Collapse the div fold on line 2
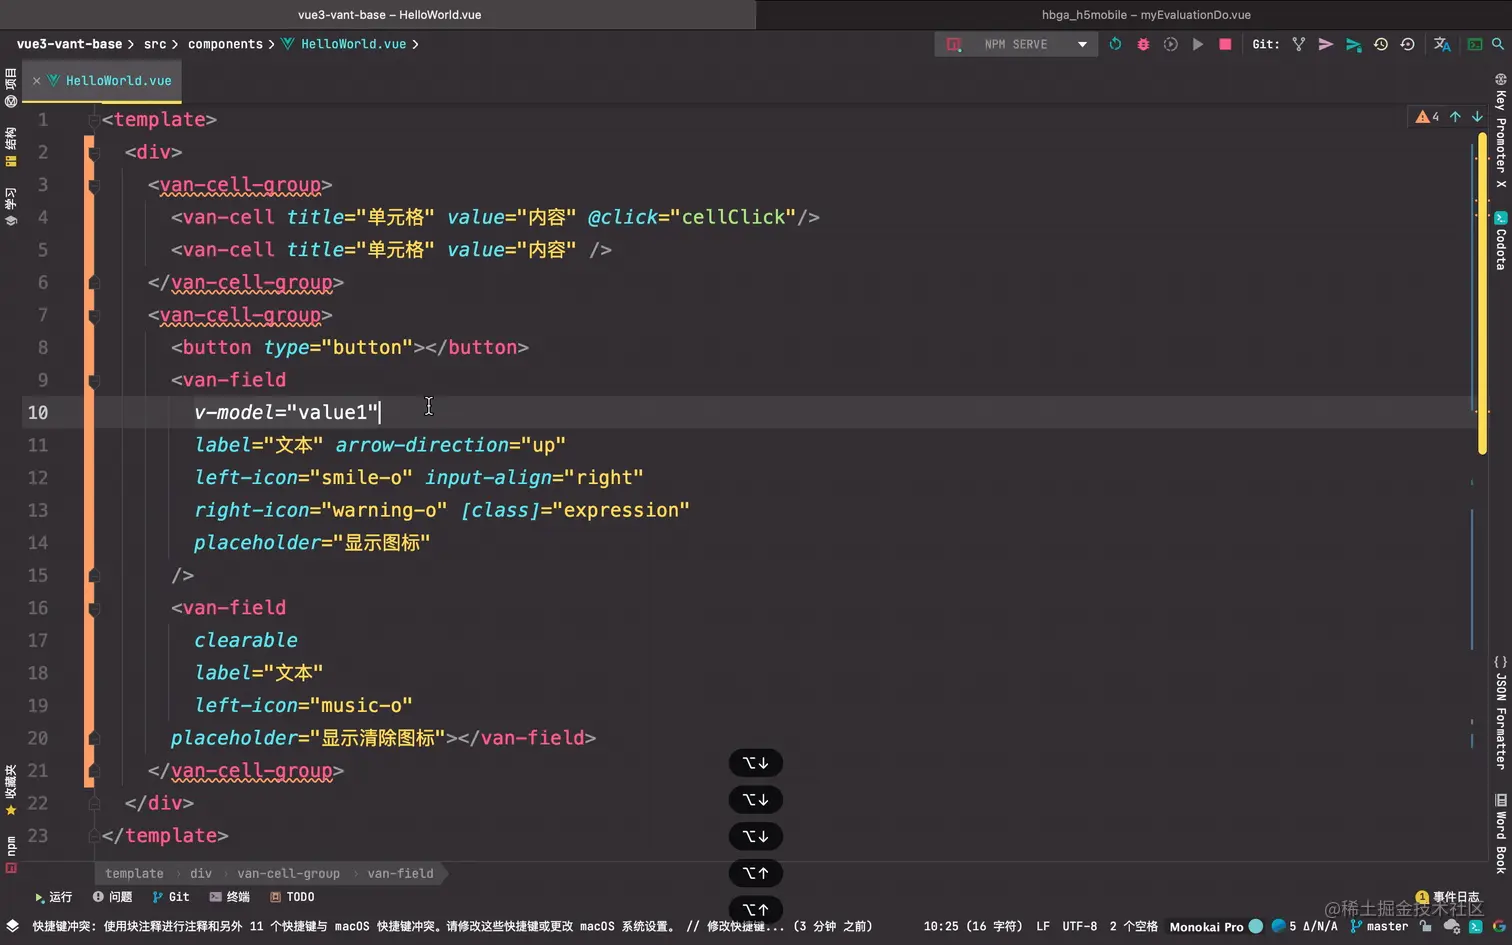This screenshot has height=945, width=1512. [94, 153]
